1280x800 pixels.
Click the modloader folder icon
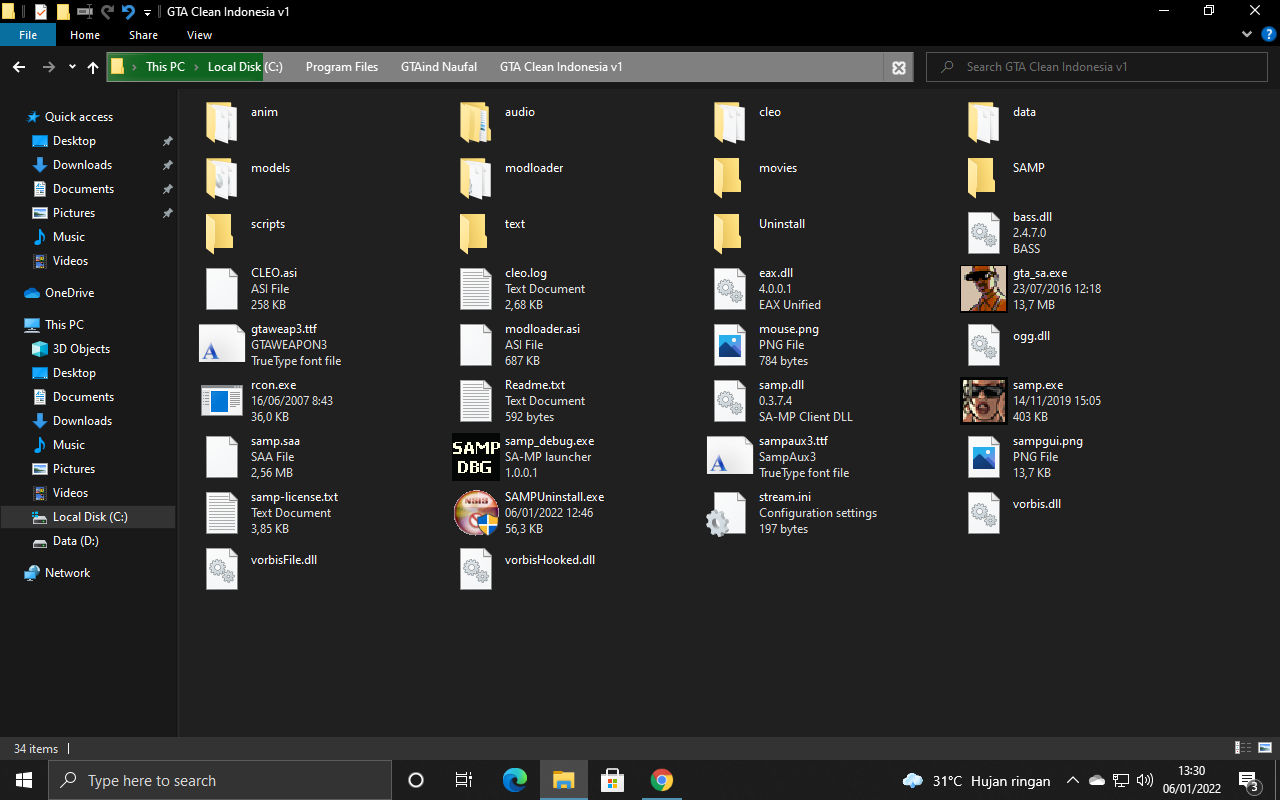(476, 177)
